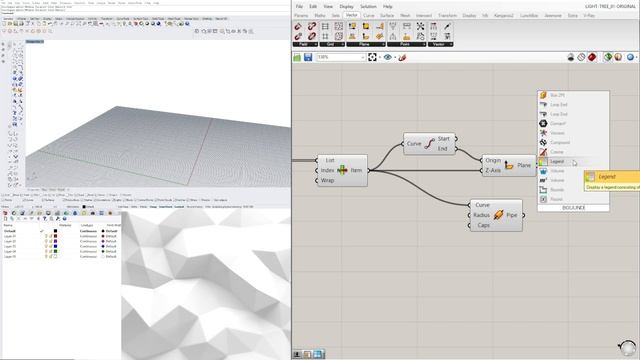Expand the Grid panel dropdown bar

pyautogui.click(x=332, y=44)
